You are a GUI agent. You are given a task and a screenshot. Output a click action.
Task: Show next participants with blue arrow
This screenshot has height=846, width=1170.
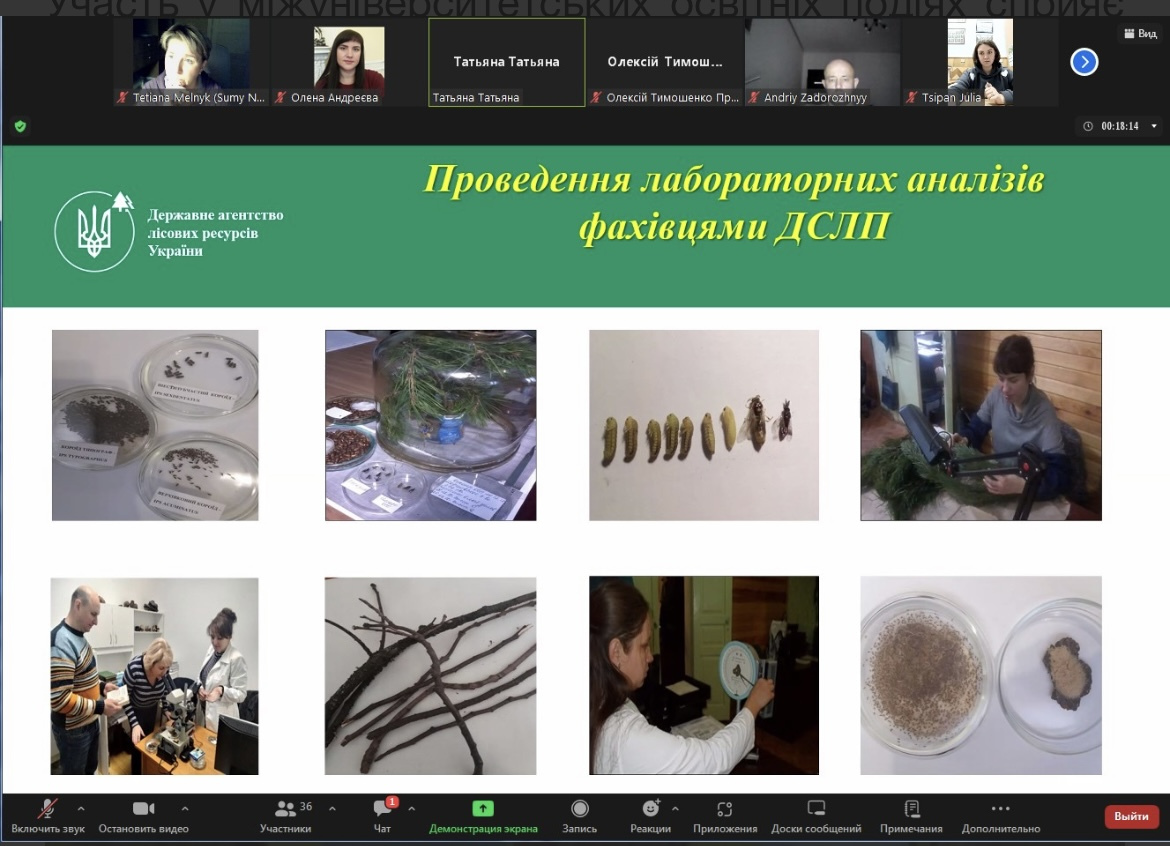pyautogui.click(x=1084, y=62)
